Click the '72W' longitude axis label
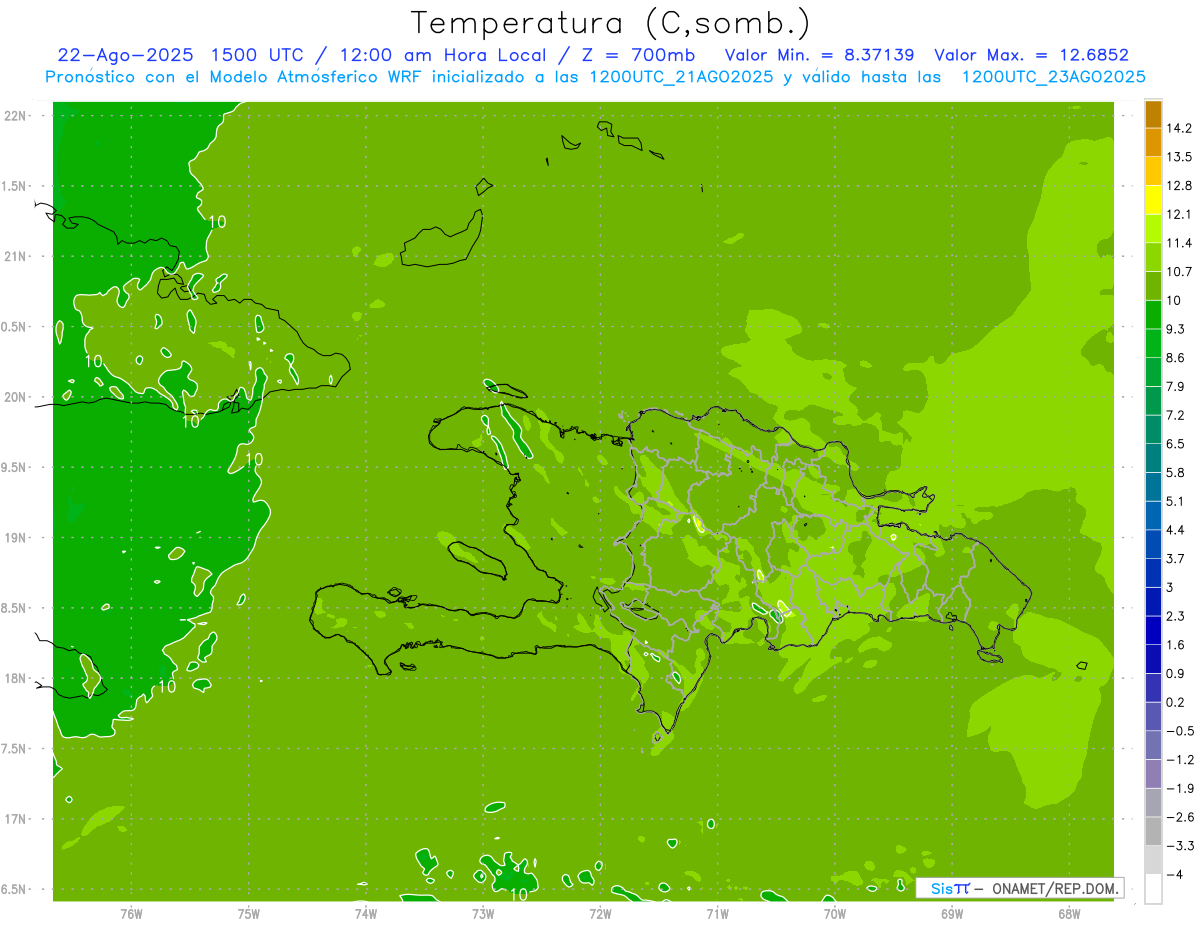The height and width of the screenshot is (927, 1200). [600, 913]
